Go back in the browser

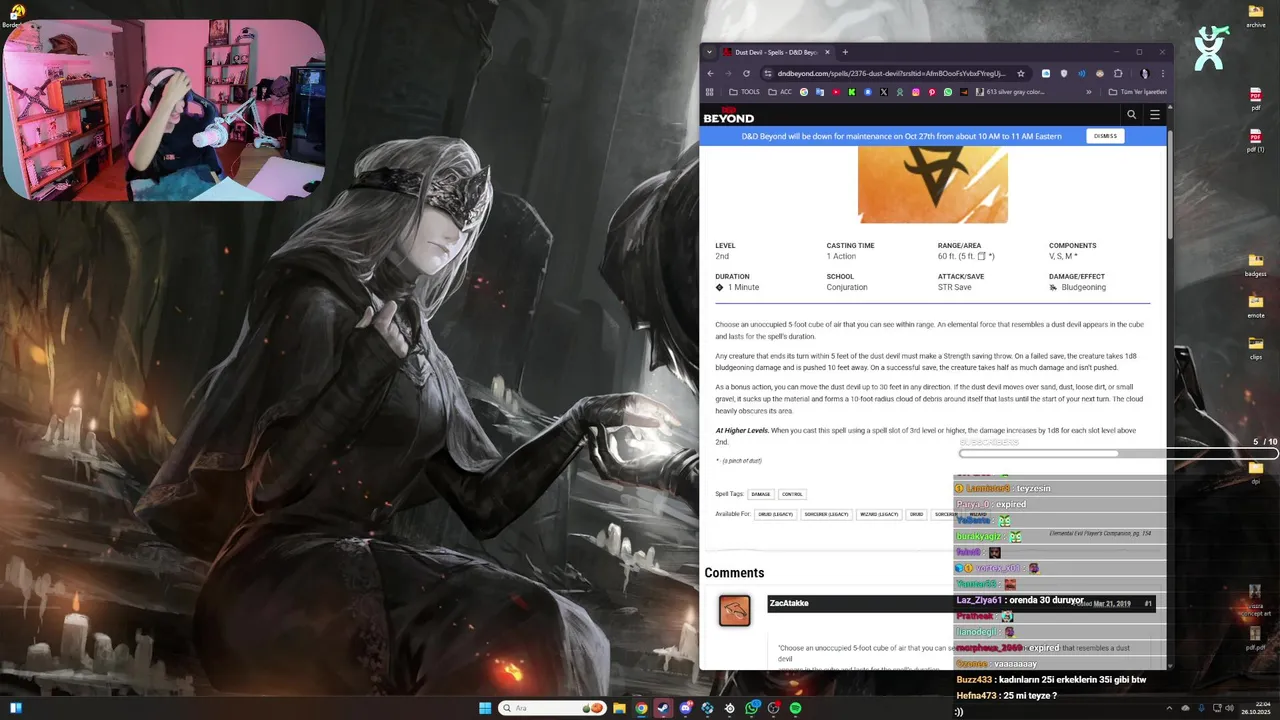click(710, 73)
